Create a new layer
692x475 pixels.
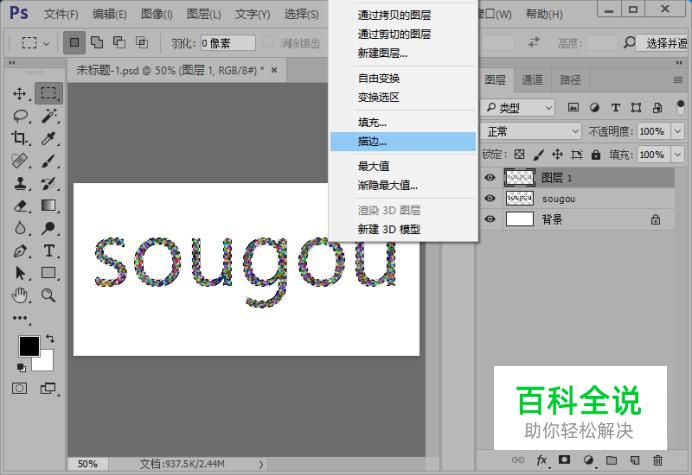[635, 460]
